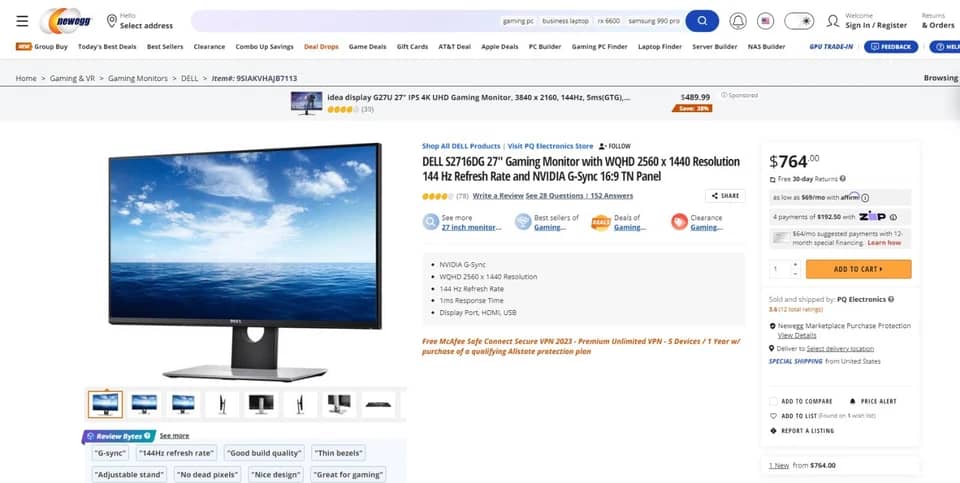Select the "144Hz refresh rate" review tag
Viewport: 960px width, 483px height.
tap(176, 453)
